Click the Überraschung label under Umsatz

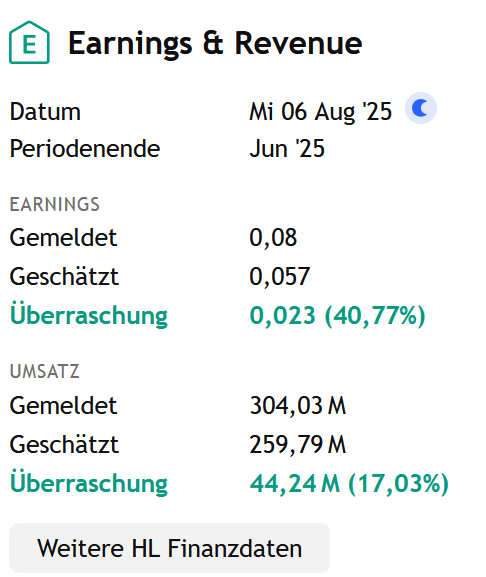coord(89,482)
